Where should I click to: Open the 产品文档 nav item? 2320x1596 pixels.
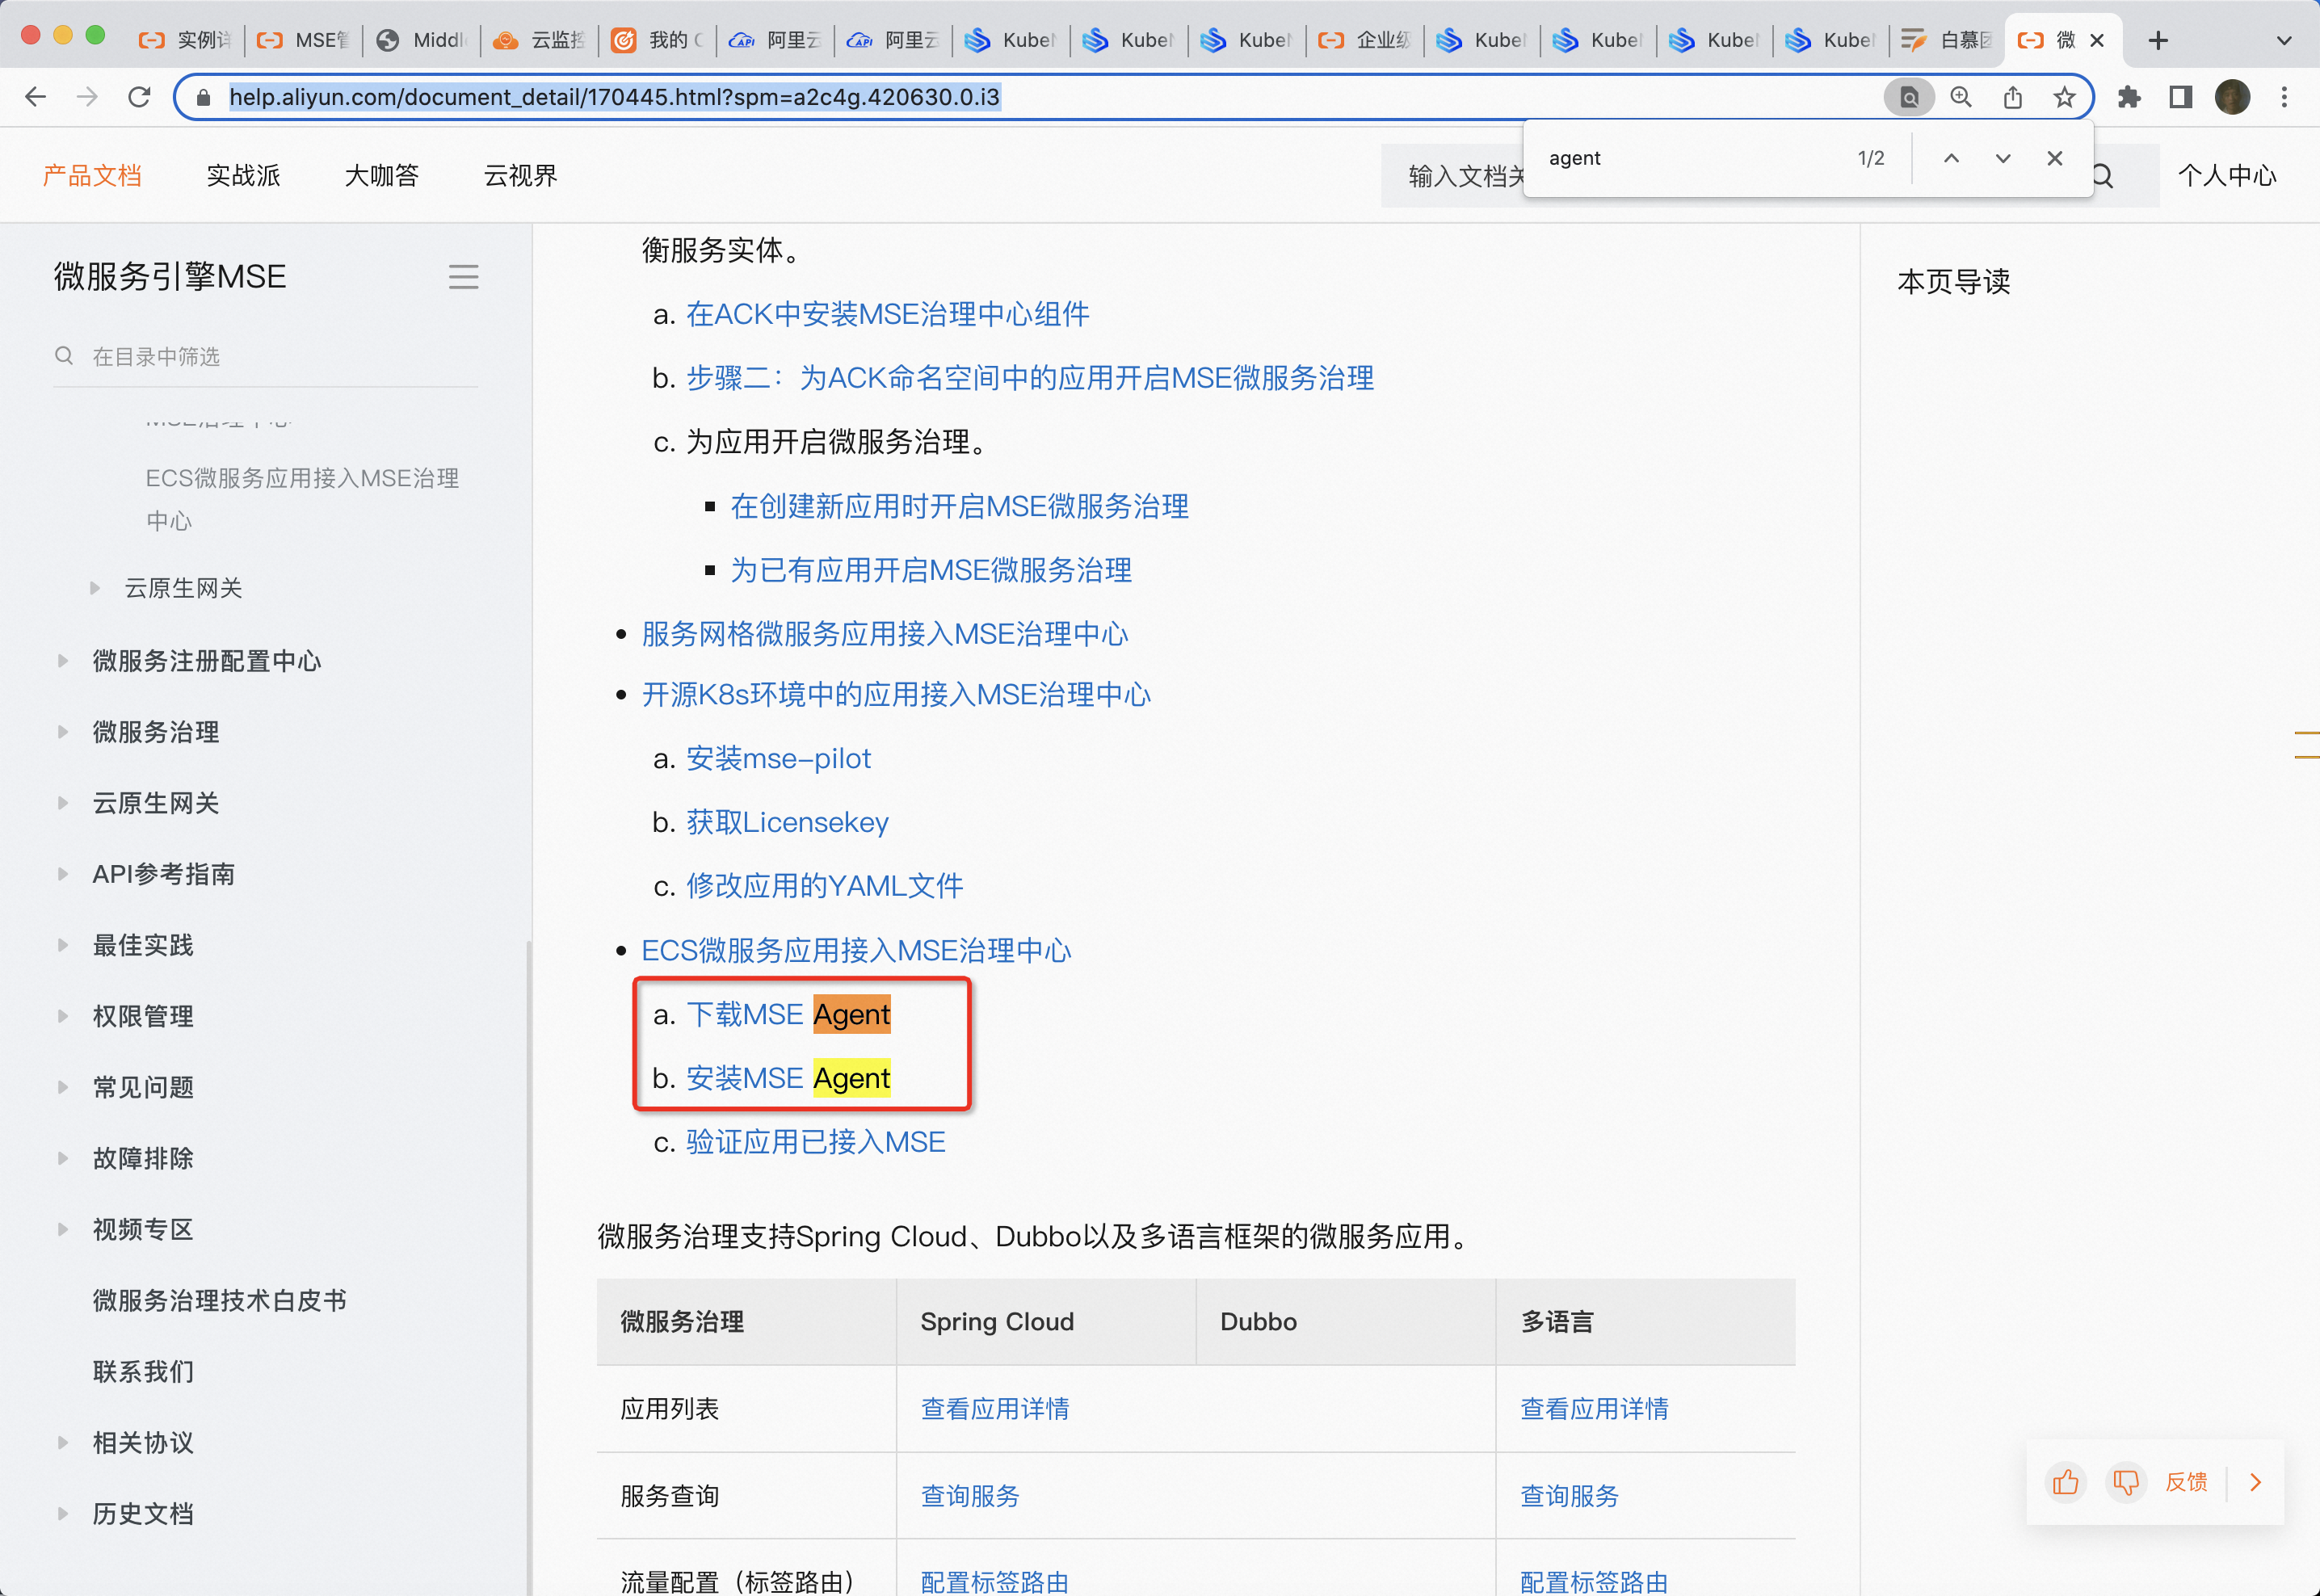(x=92, y=176)
